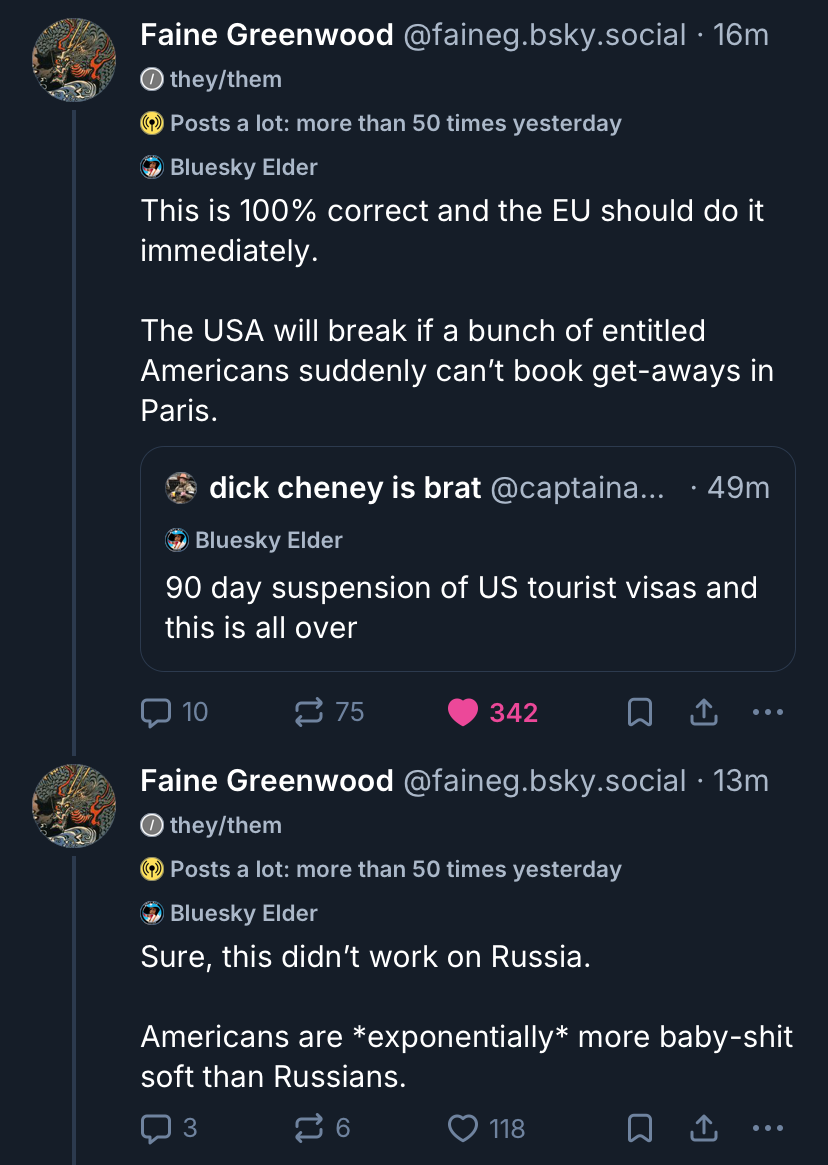Open the quoted post about US tourist visas

pos(467,608)
